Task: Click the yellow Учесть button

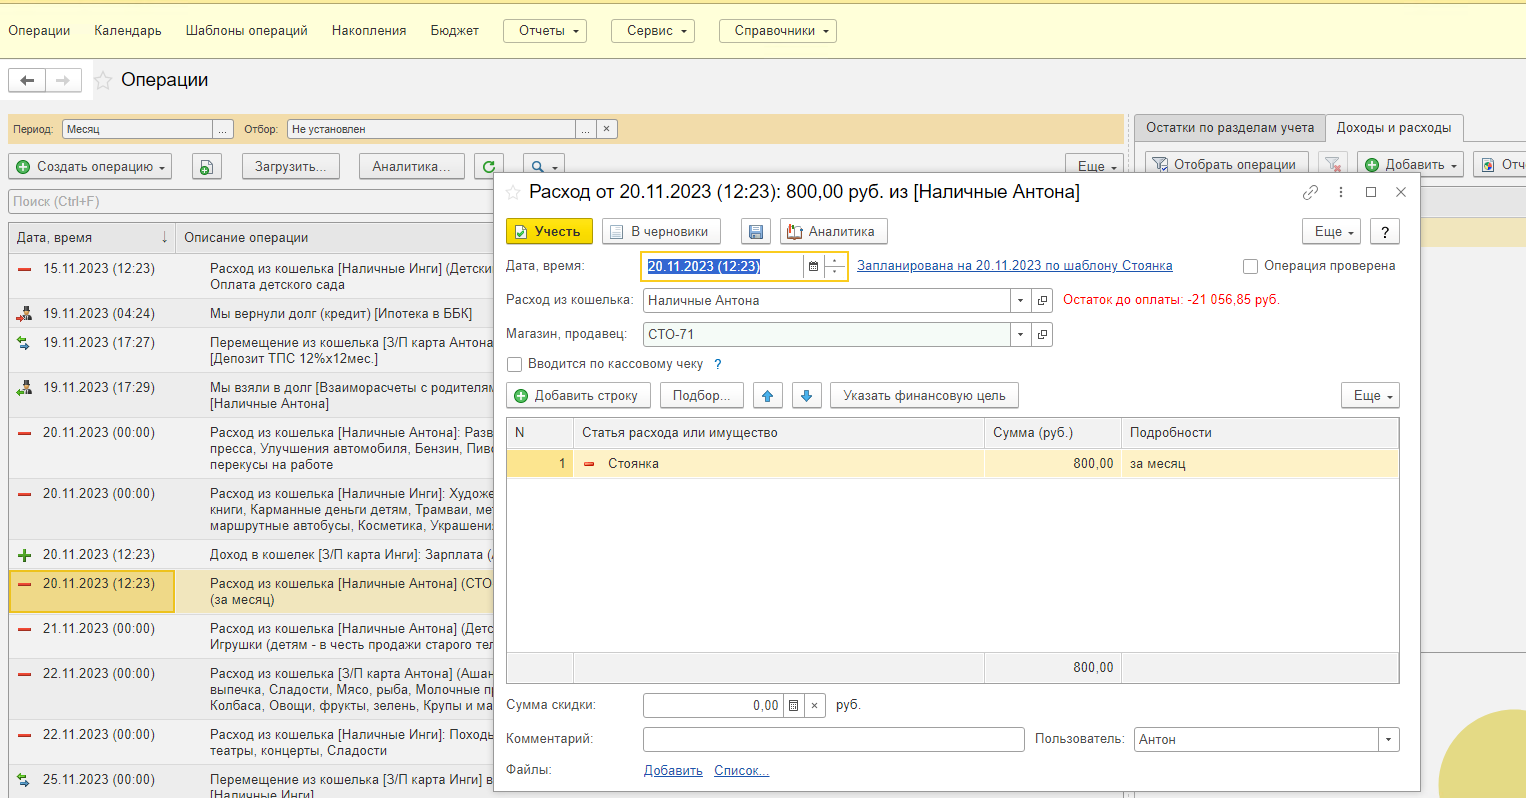Action: [x=549, y=232]
